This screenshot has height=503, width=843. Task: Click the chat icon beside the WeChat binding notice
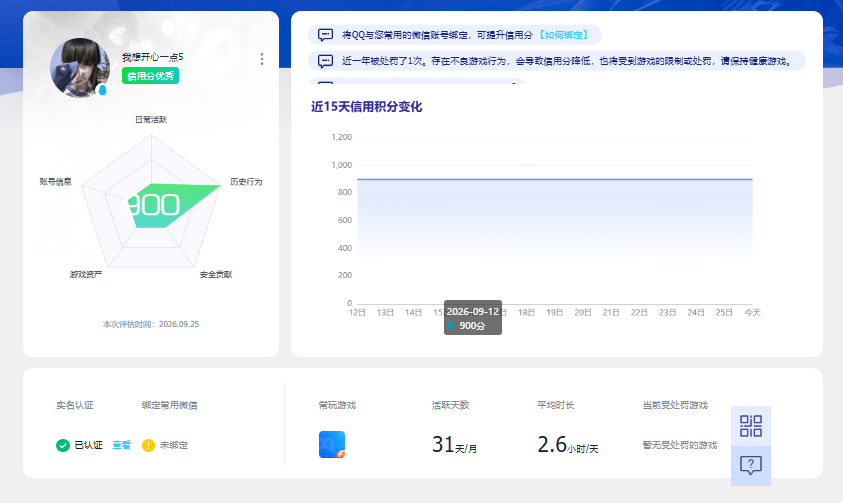(x=325, y=35)
